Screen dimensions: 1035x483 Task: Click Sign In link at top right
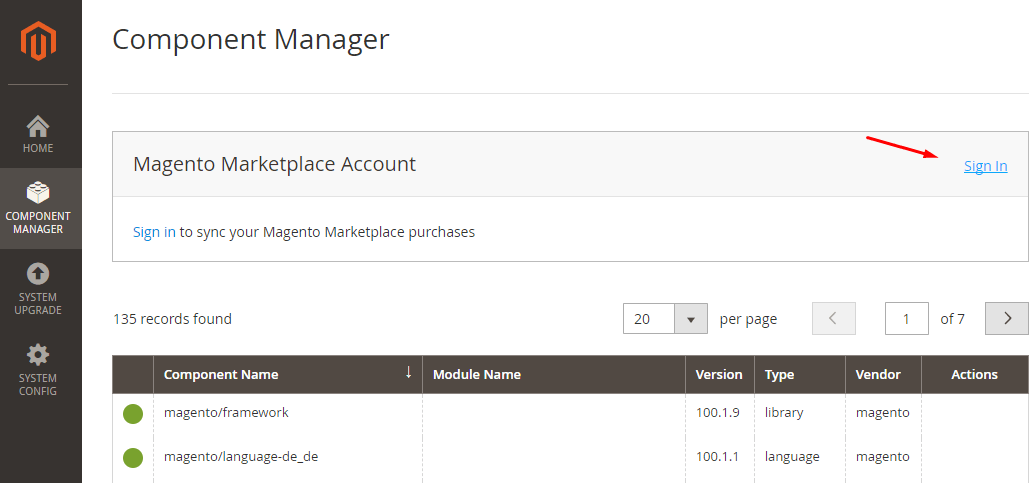tap(985, 166)
